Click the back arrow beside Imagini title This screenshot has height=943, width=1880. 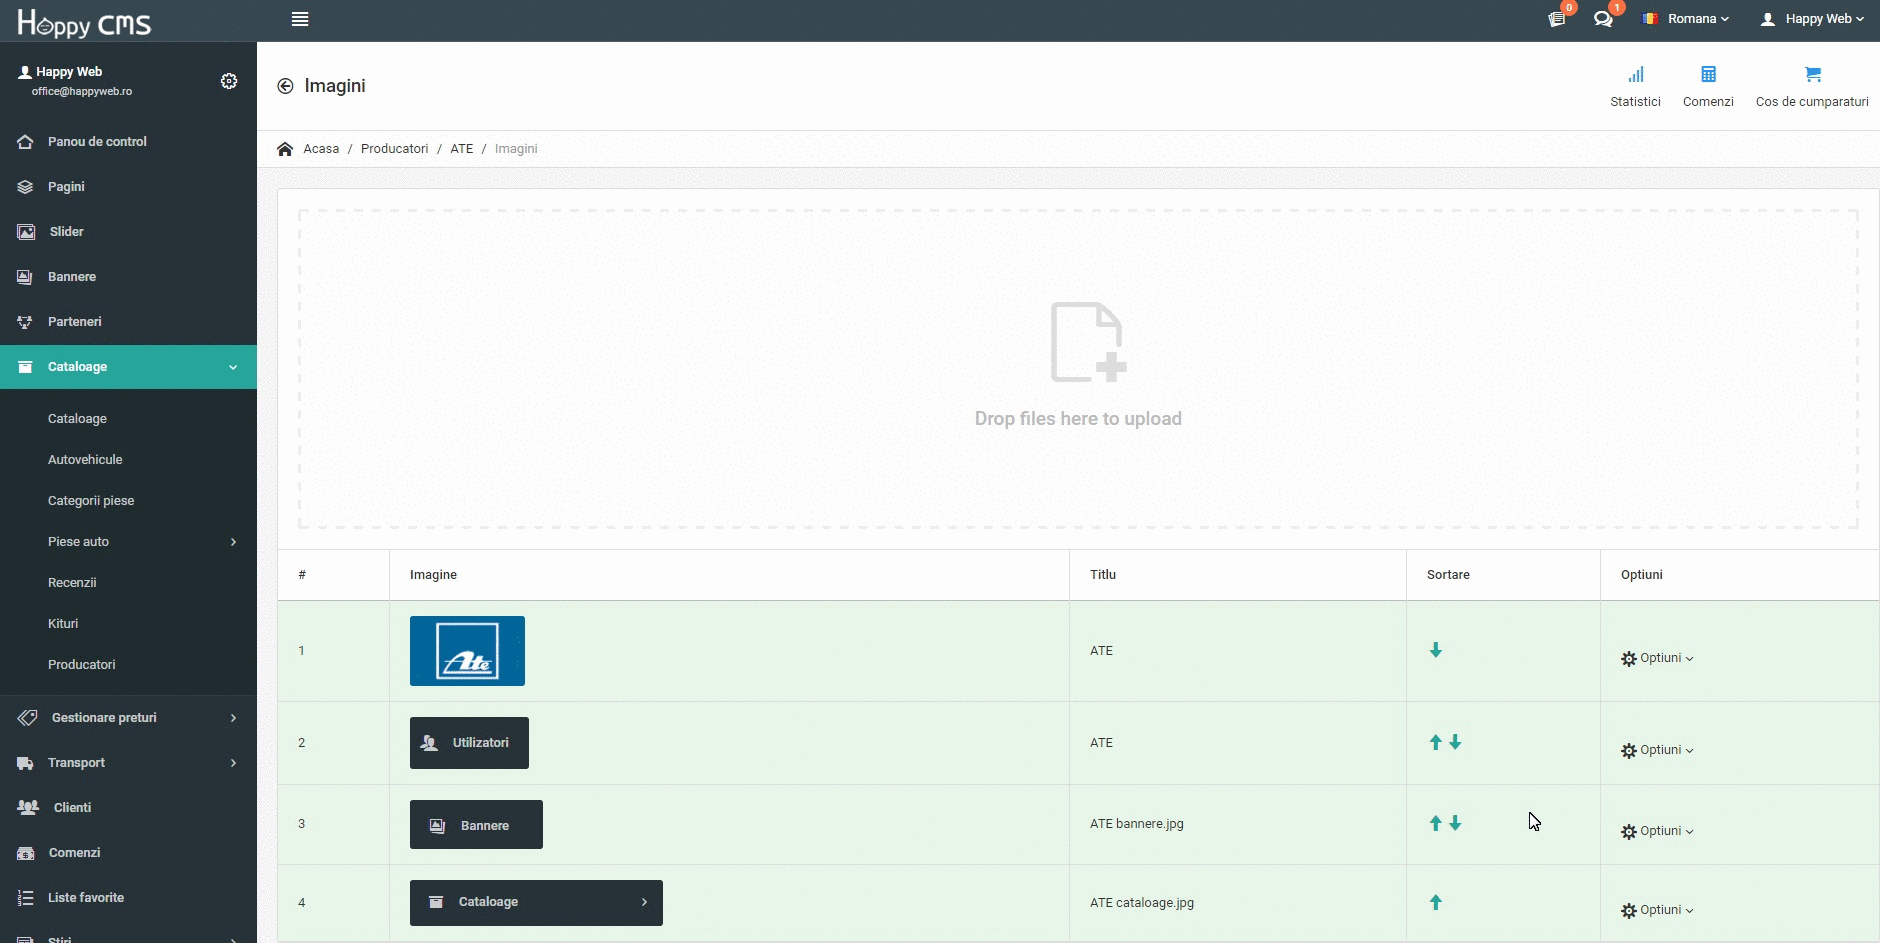click(x=285, y=86)
